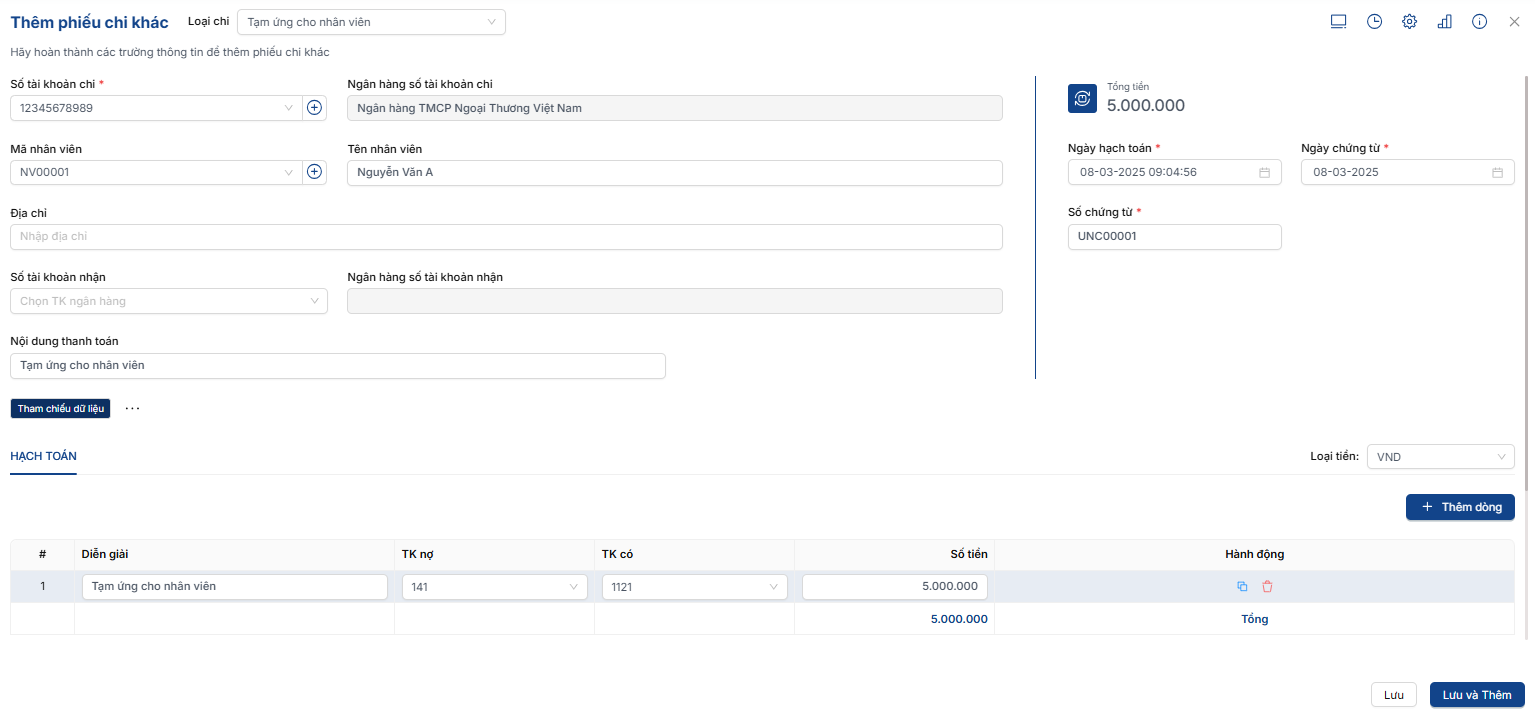Open the TK nợ 141 dropdown
Image resolution: width=1535 pixels, height=716 pixels.
[494, 587]
